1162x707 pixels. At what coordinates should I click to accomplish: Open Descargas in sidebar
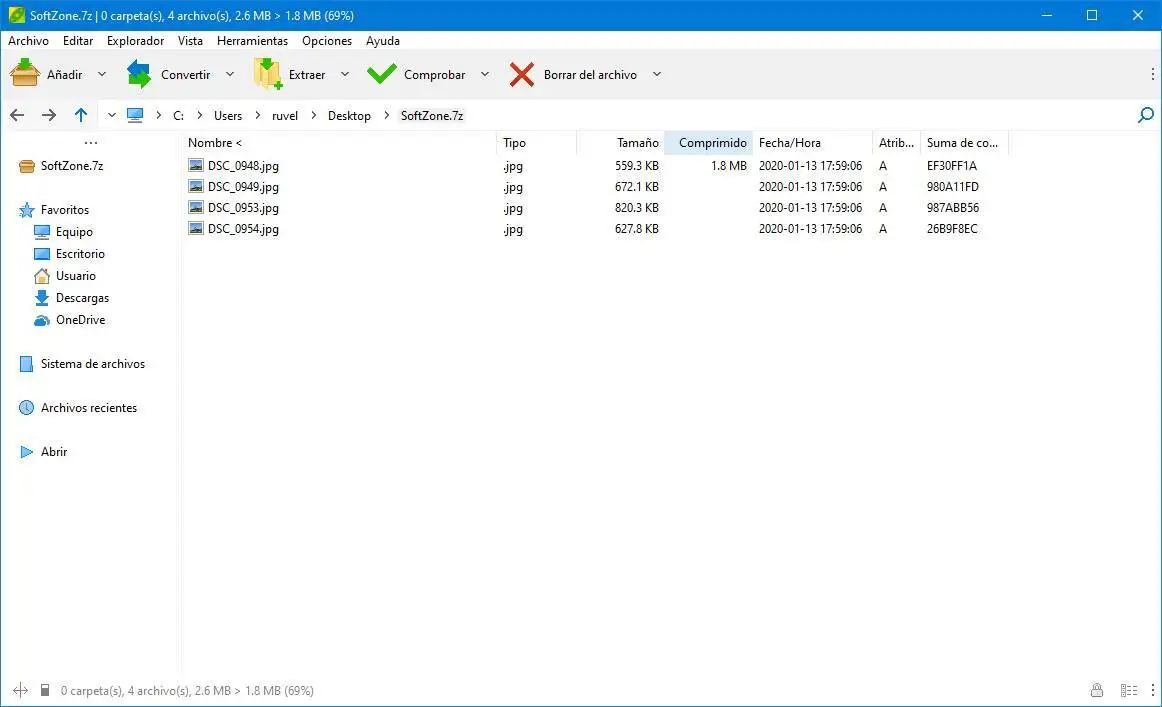tap(82, 298)
